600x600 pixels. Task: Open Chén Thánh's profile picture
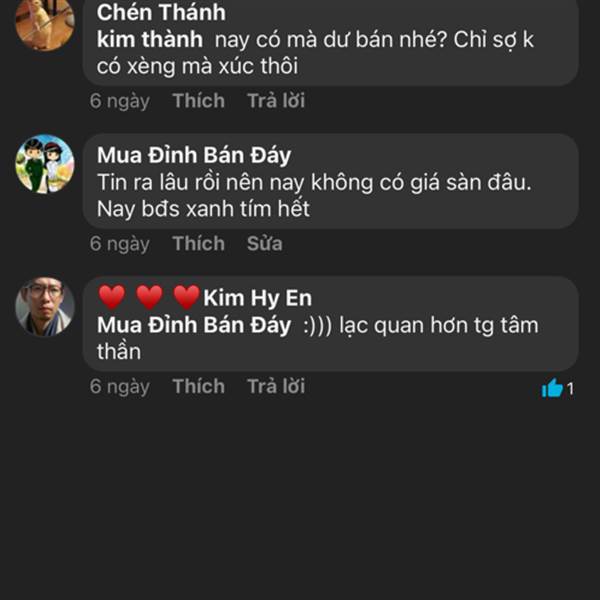(x=45, y=22)
